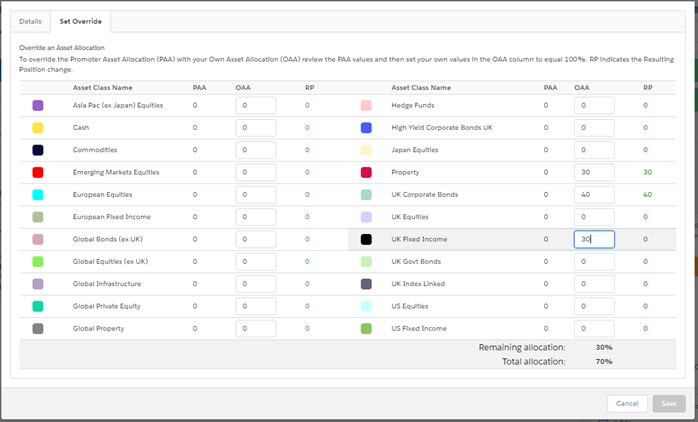Click the Global Private Equity teal swatch

pyautogui.click(x=38, y=306)
